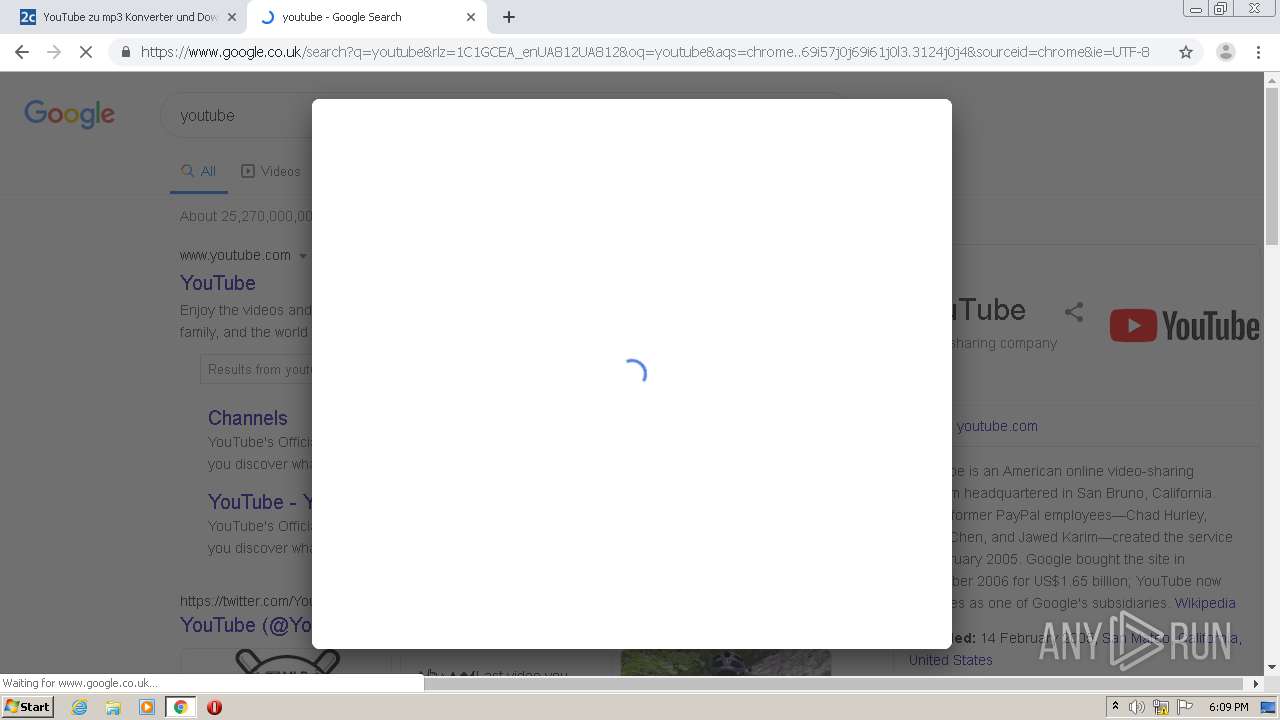Screen dimensions: 1280x720
Task: Stop loading the page
Action: [86, 52]
